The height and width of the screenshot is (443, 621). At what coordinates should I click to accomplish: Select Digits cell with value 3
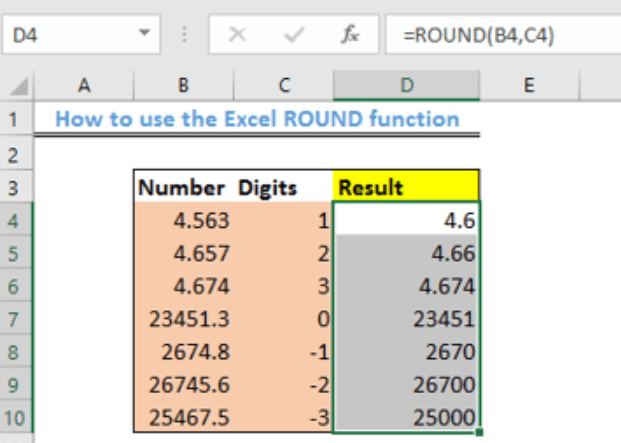283,285
